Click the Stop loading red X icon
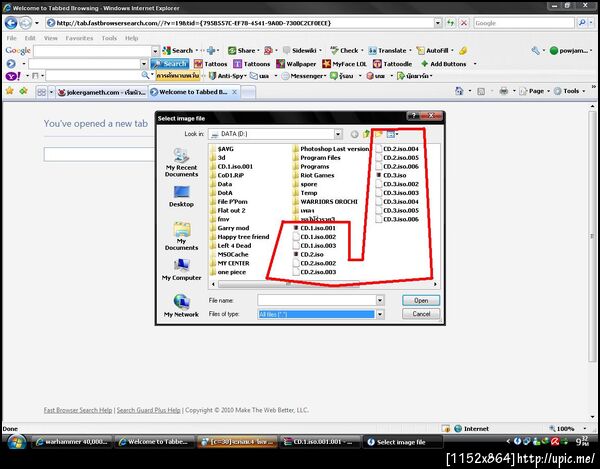This screenshot has height=469, width=600. (464, 23)
